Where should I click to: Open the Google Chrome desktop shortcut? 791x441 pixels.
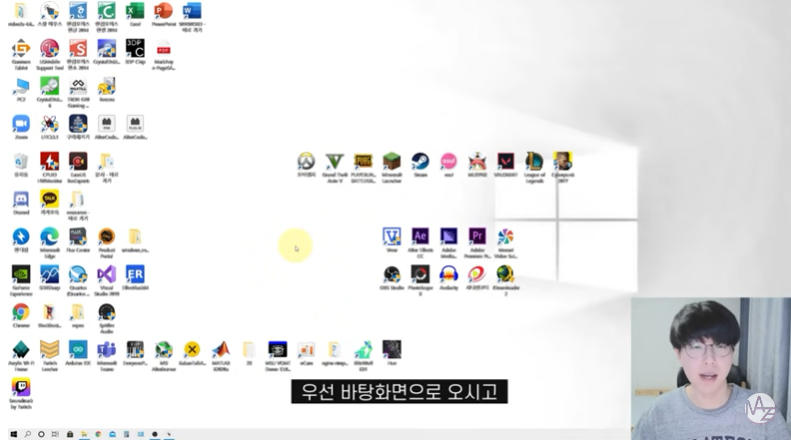(21, 315)
